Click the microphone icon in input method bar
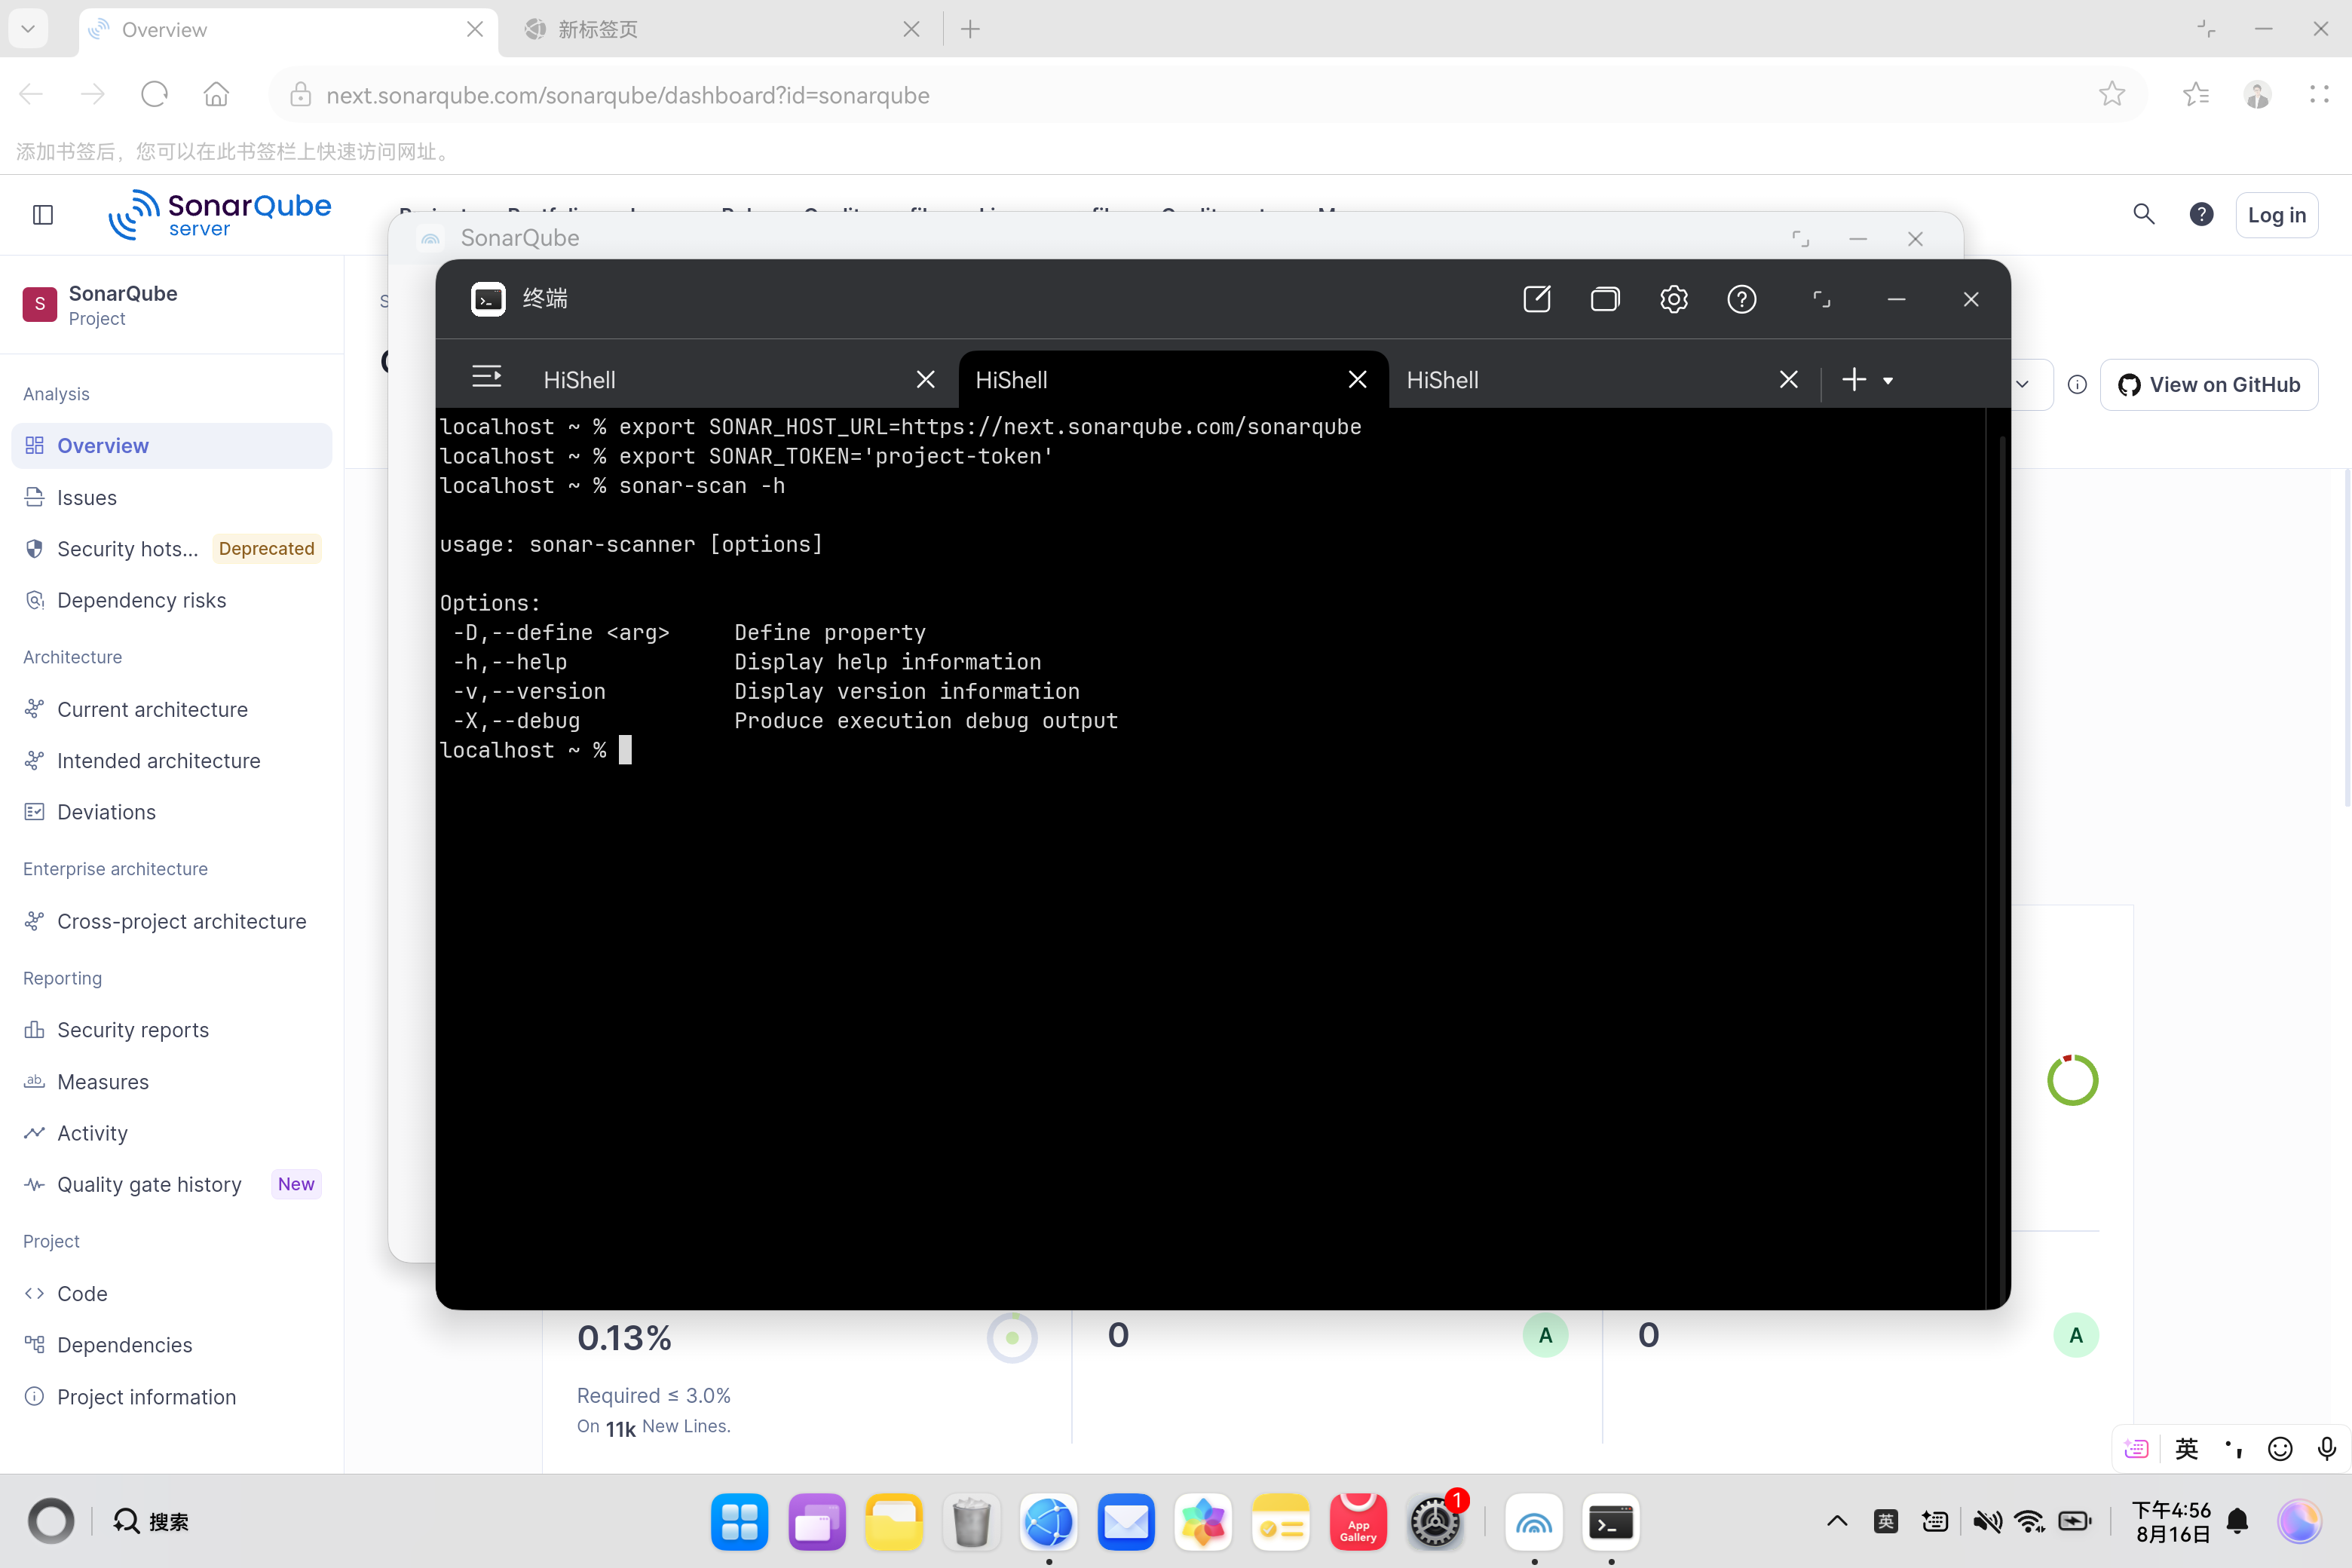 2327,1449
